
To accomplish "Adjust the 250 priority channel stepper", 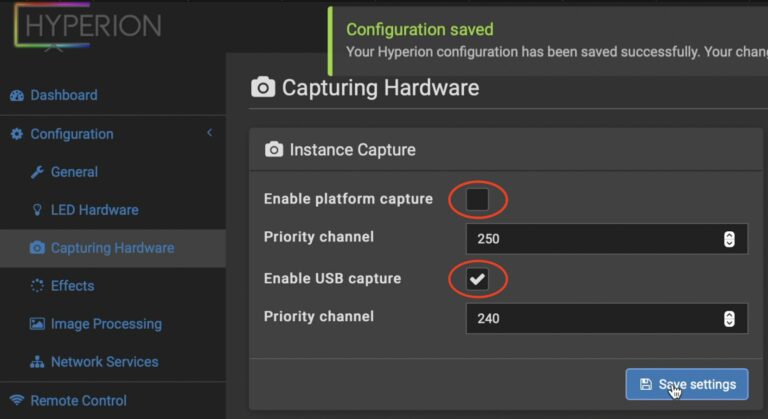I will (x=729, y=239).
